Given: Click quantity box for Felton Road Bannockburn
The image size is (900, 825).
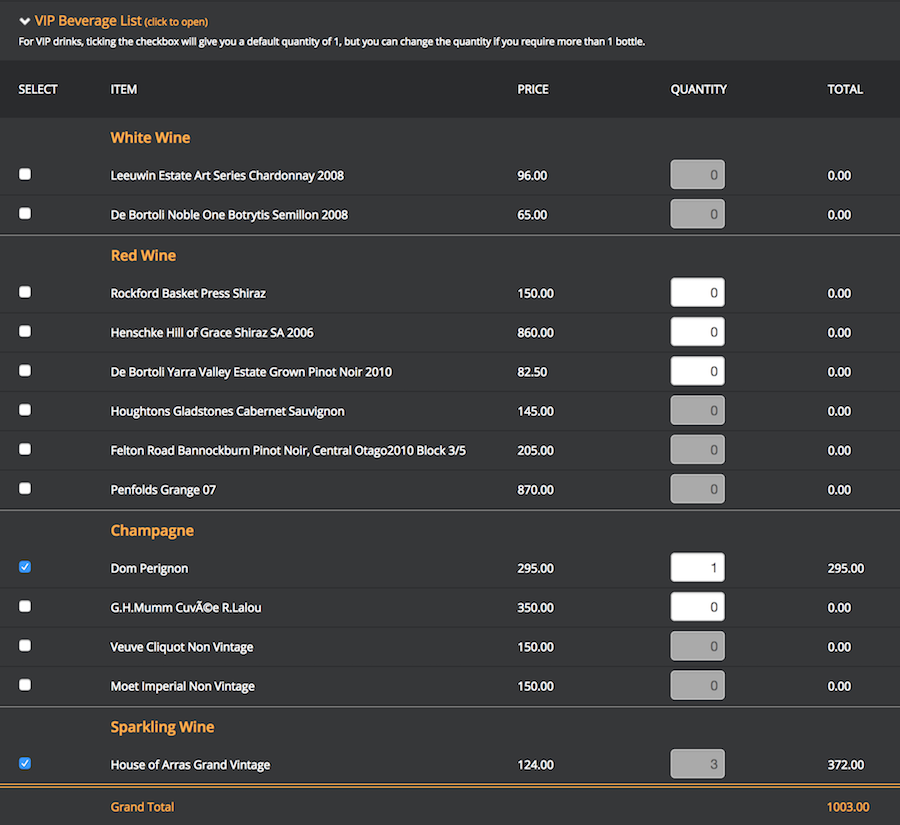Looking at the screenshot, I should point(697,450).
